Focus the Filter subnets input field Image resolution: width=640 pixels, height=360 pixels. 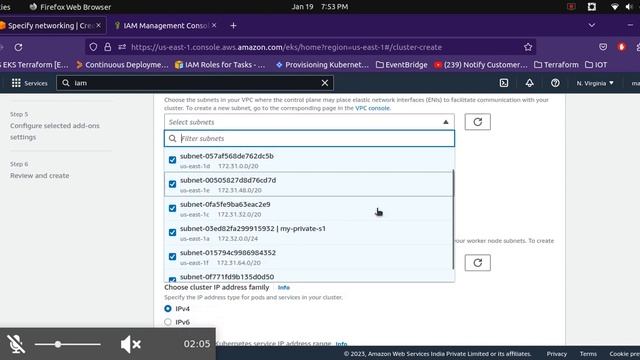[x=309, y=138]
